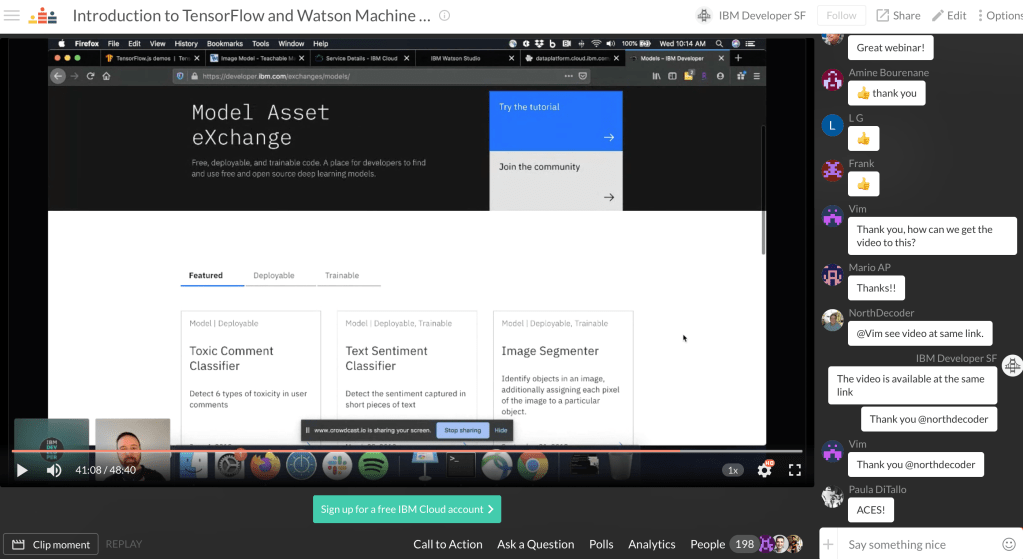The image size is (1023, 559).
Task: Sign up for a free IBM Cloud account
Action: click(x=407, y=509)
